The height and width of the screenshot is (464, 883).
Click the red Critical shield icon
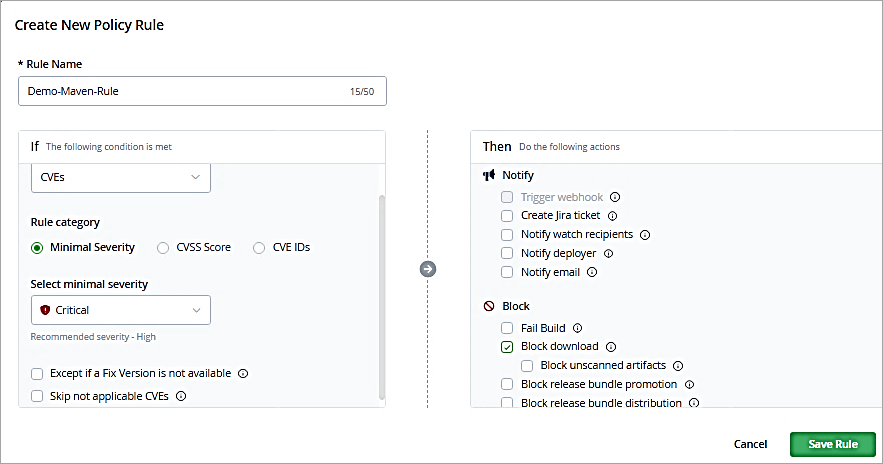tap(46, 310)
